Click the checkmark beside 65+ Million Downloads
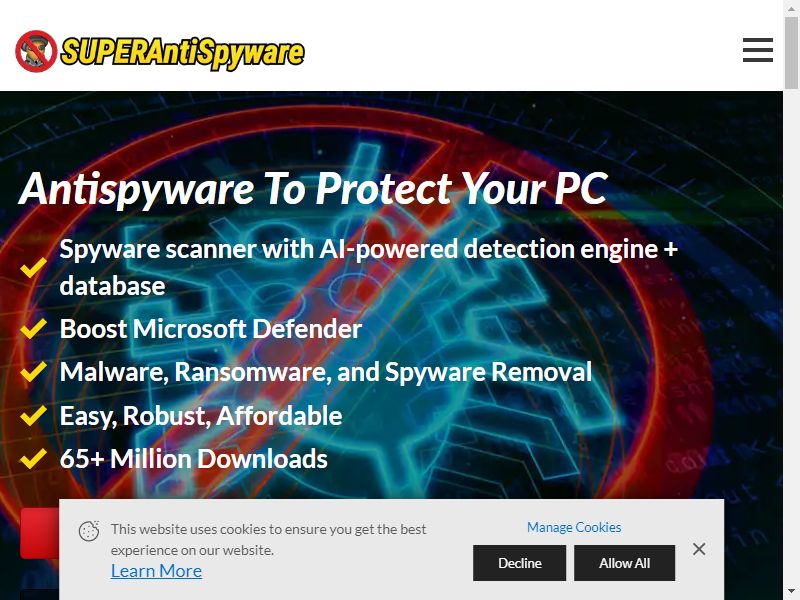 click(34, 459)
